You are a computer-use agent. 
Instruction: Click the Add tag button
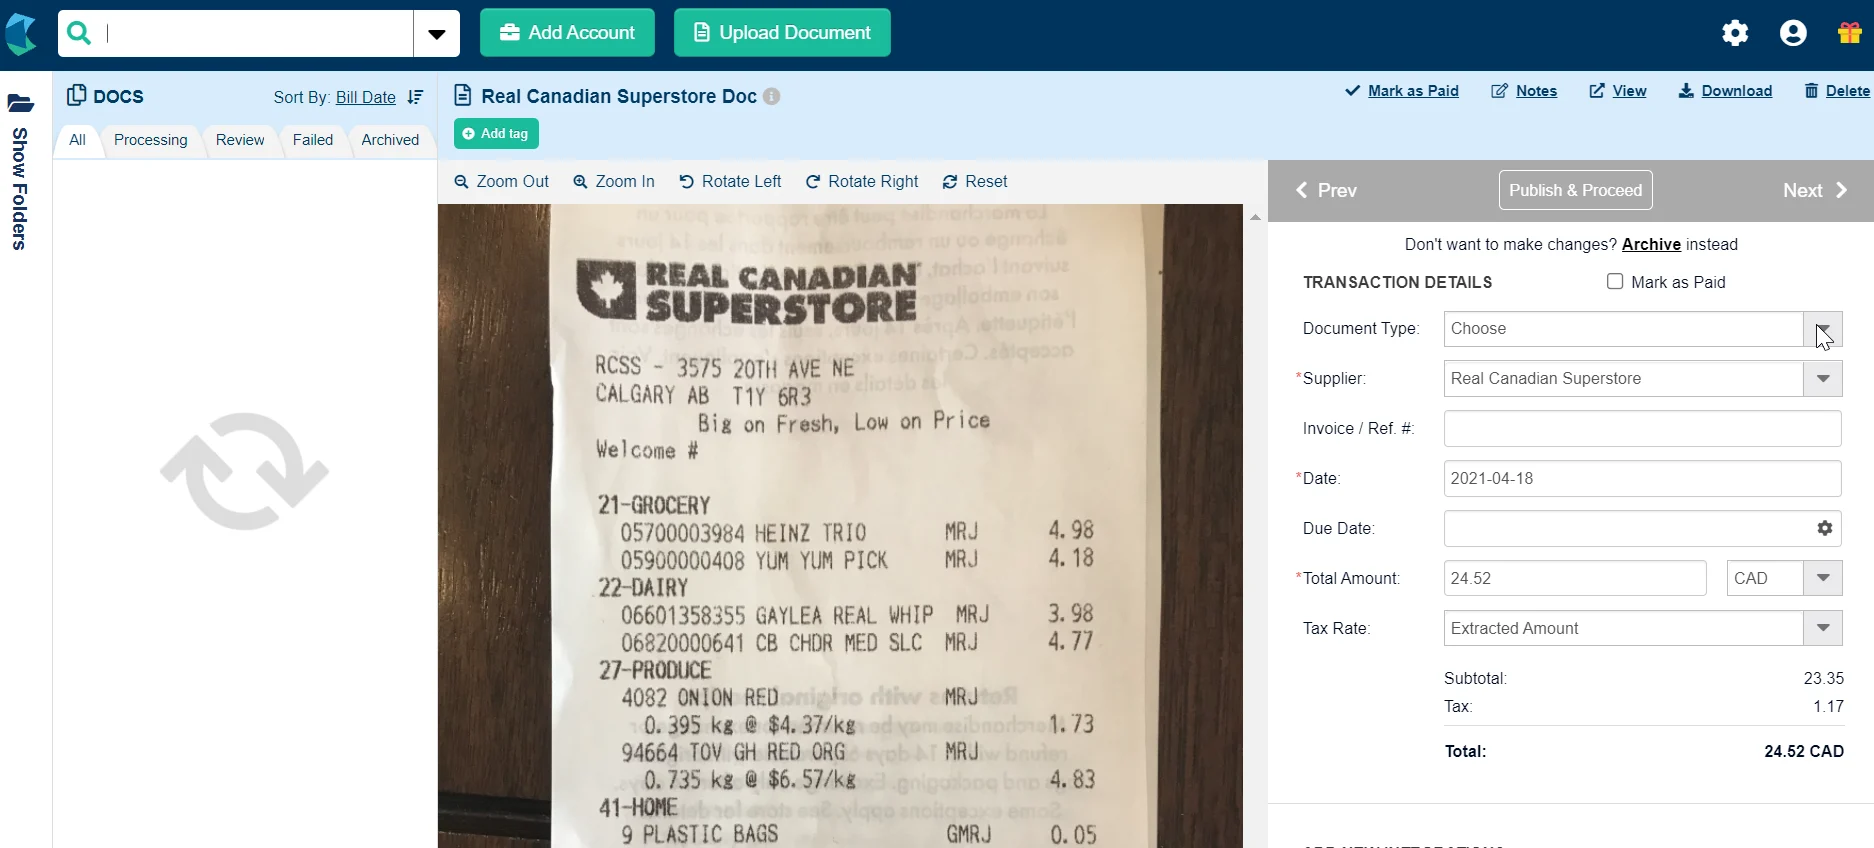[x=496, y=134]
